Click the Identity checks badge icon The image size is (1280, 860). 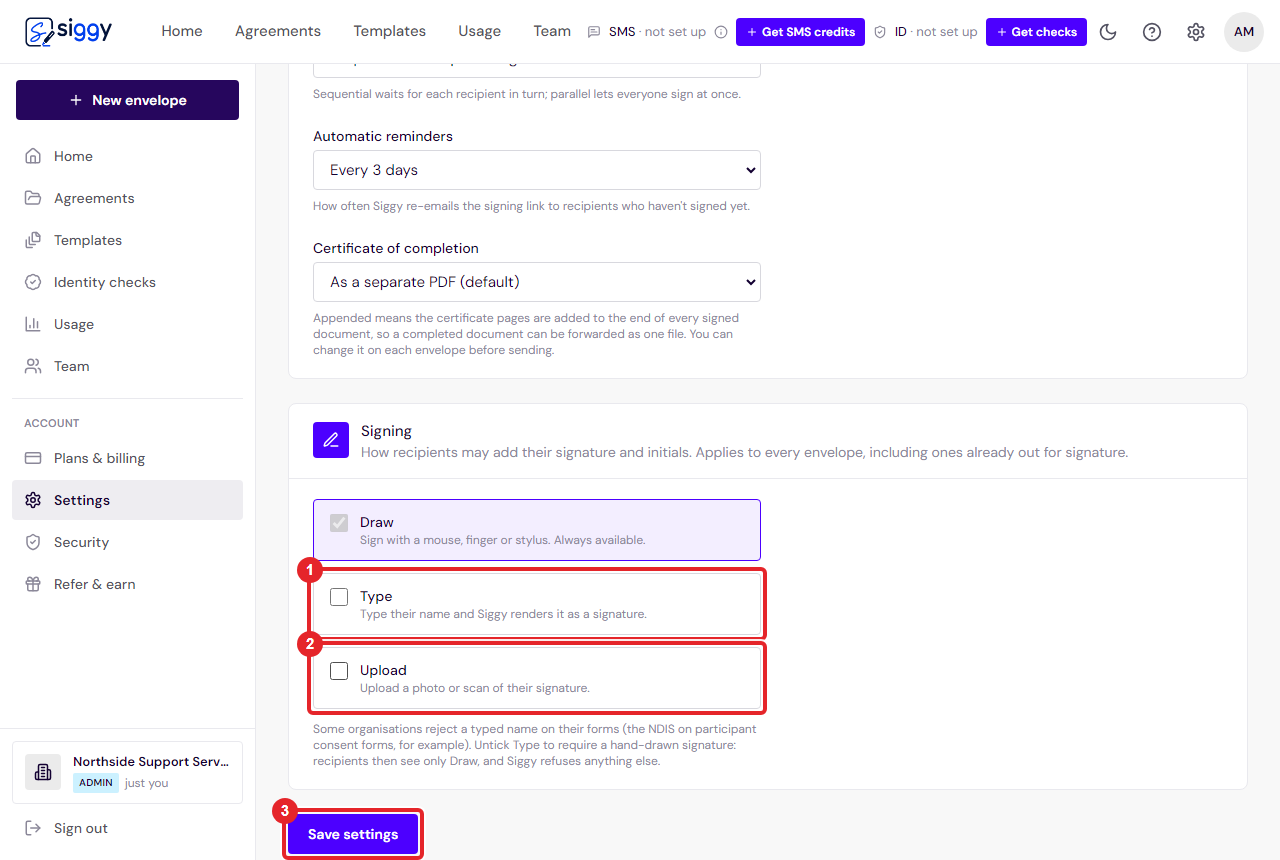pyautogui.click(x=33, y=282)
